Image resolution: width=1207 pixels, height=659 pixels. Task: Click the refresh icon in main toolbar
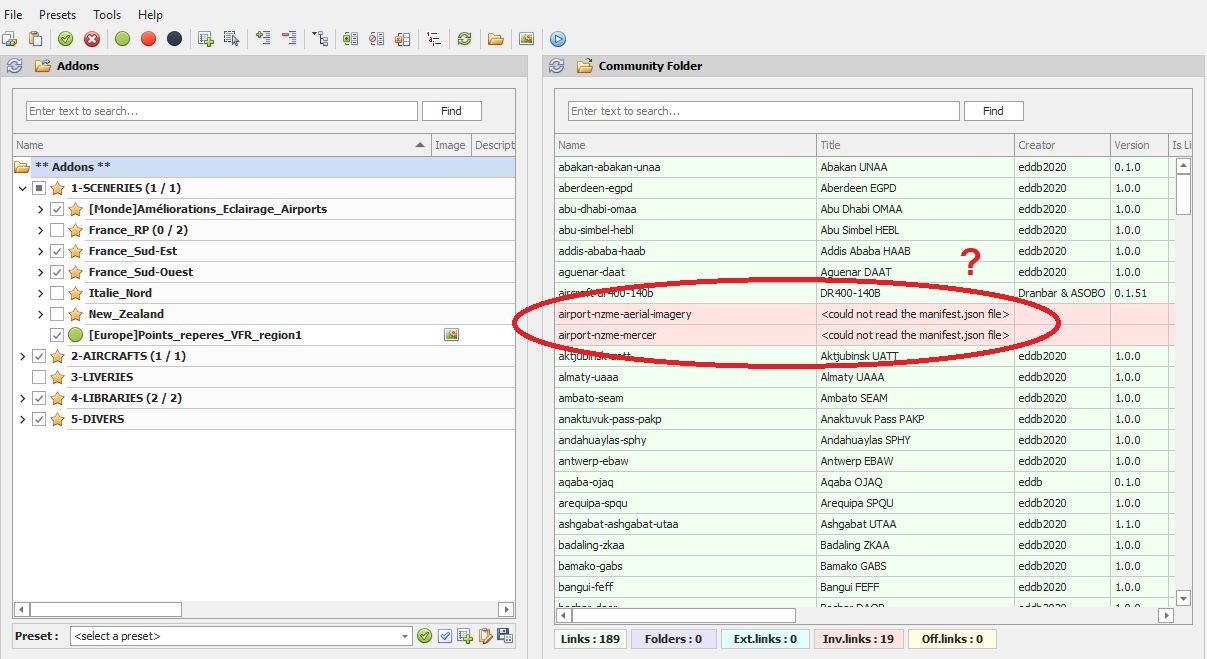(x=464, y=39)
